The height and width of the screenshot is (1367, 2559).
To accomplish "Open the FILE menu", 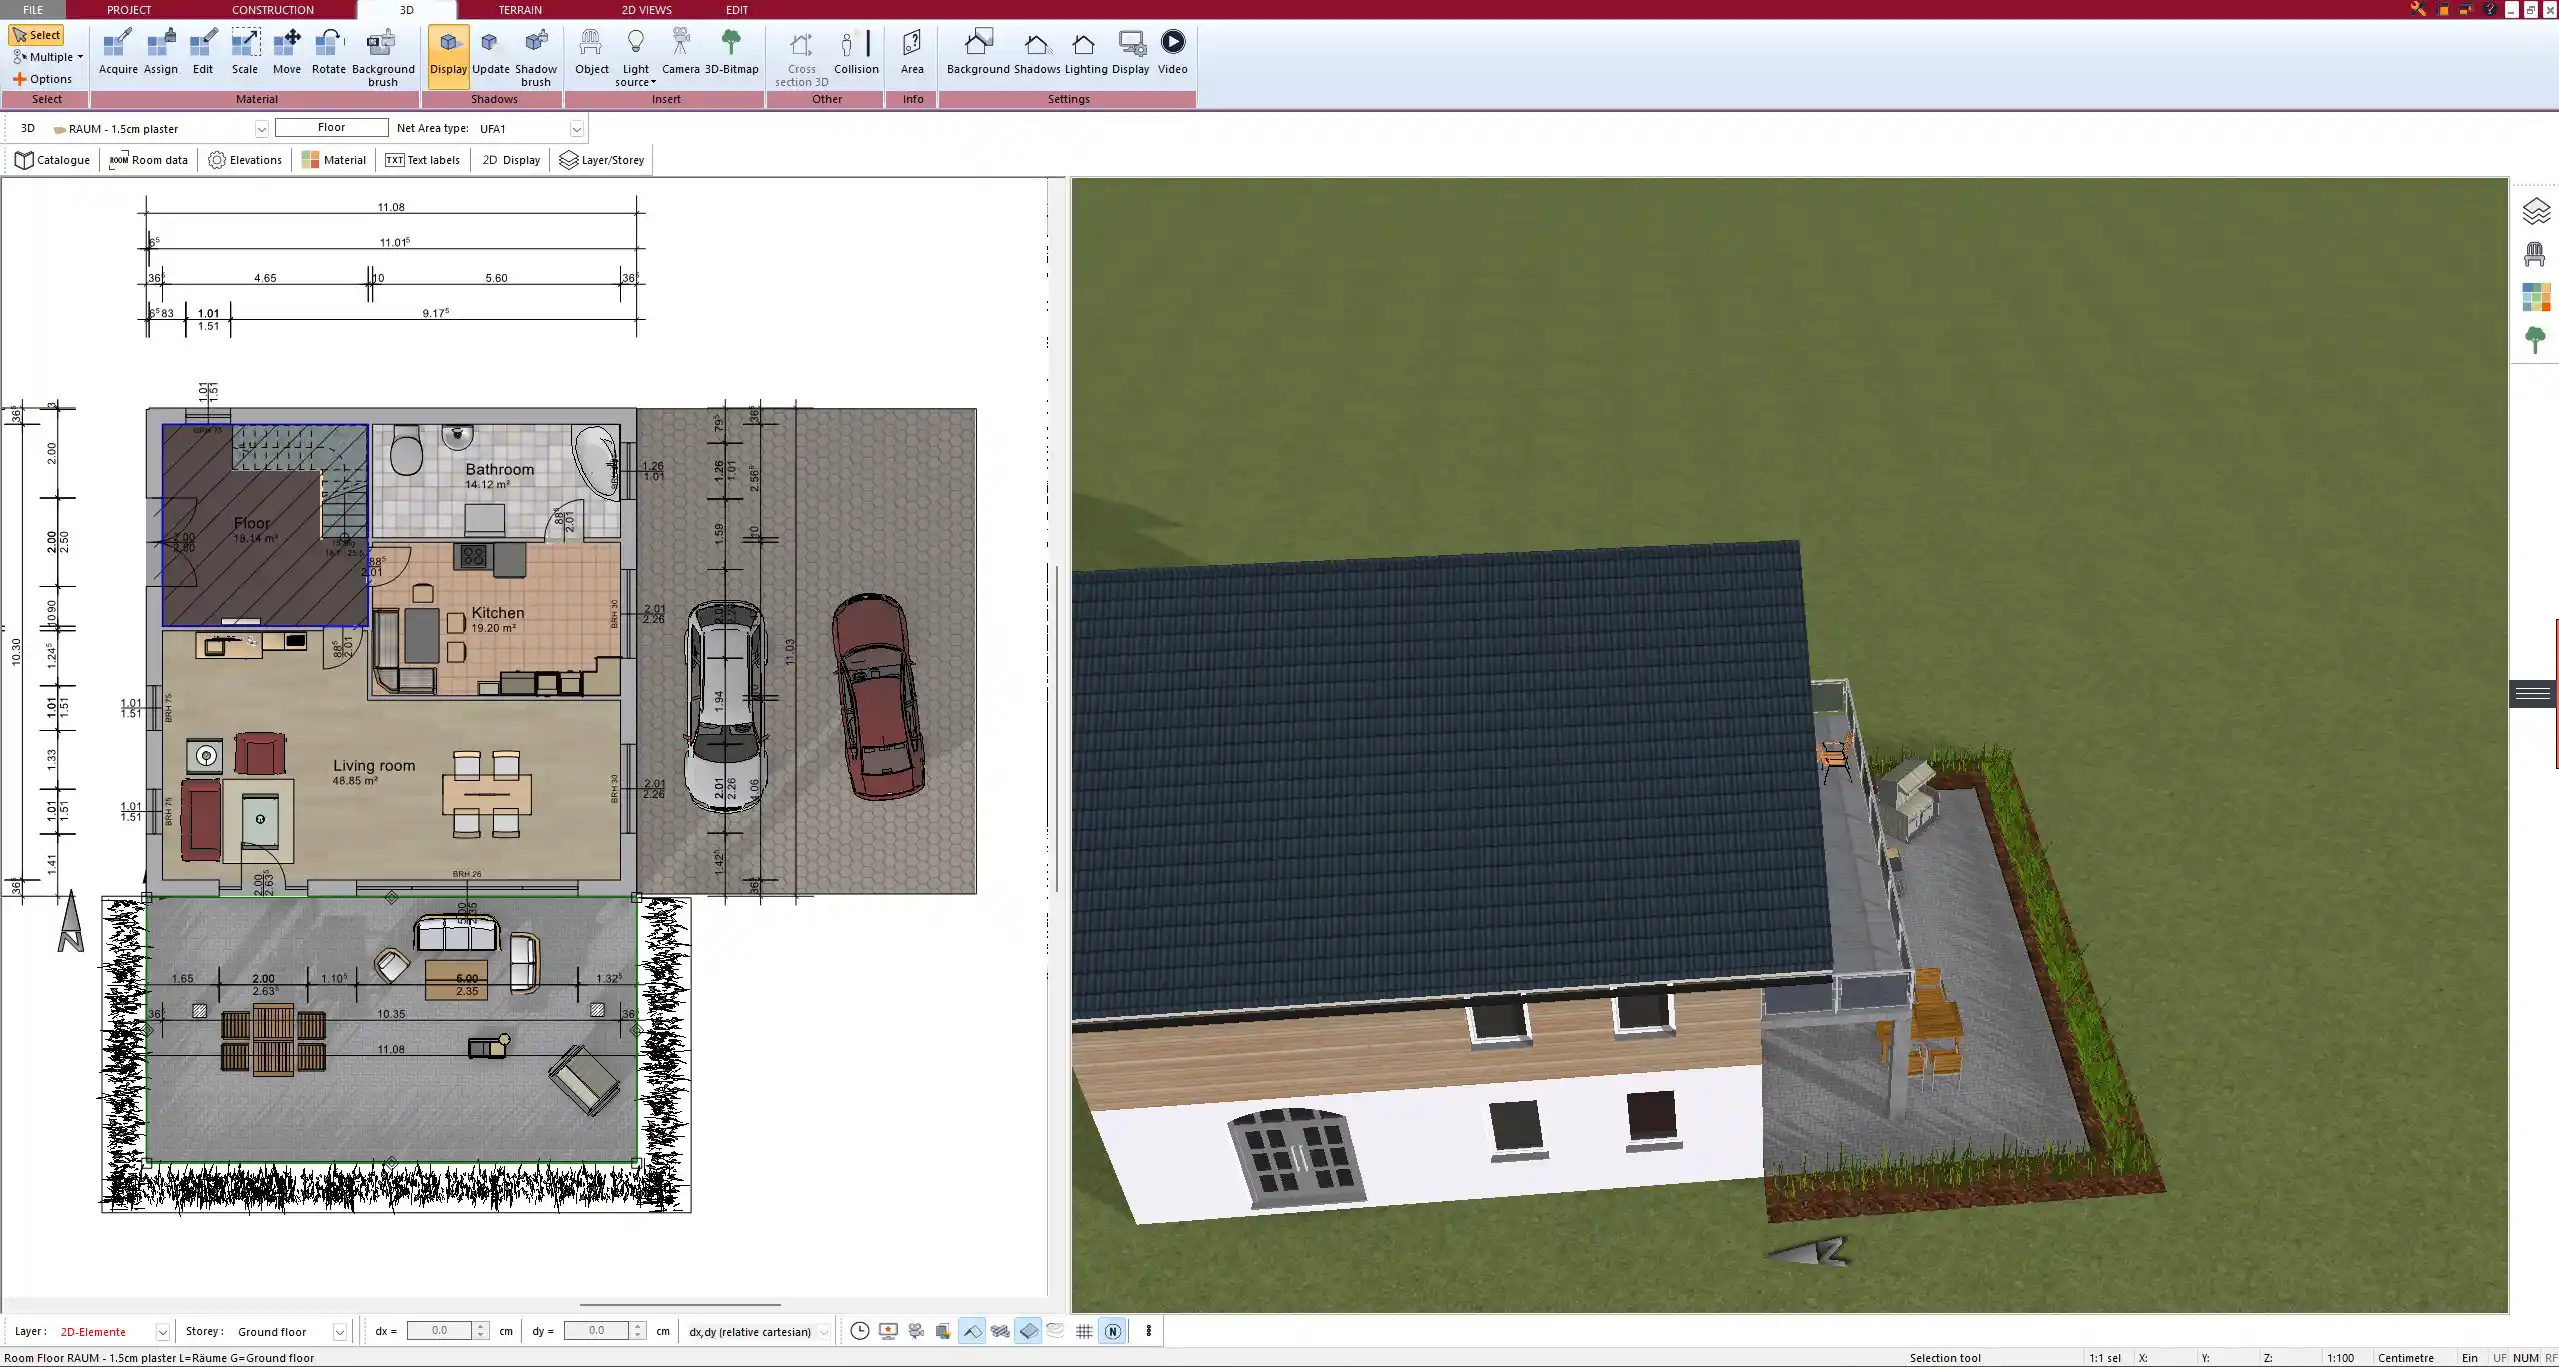I will [x=33, y=10].
